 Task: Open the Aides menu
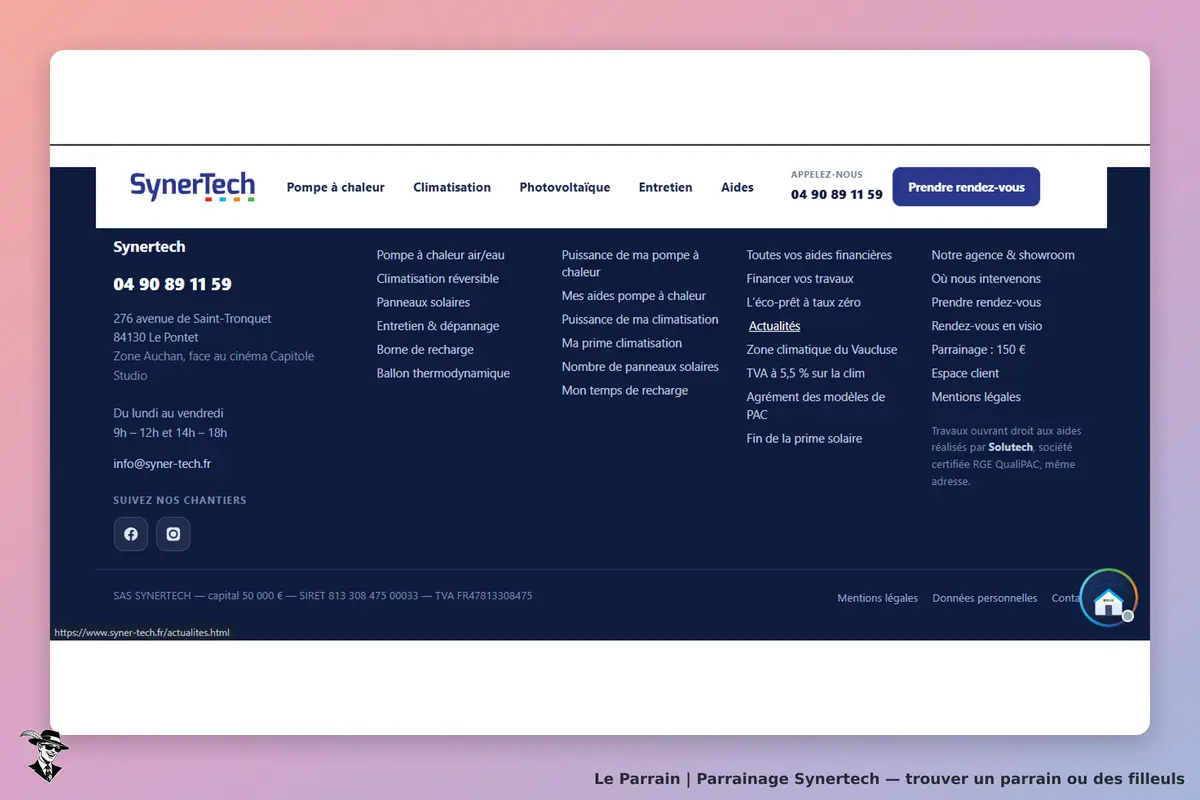click(x=738, y=187)
